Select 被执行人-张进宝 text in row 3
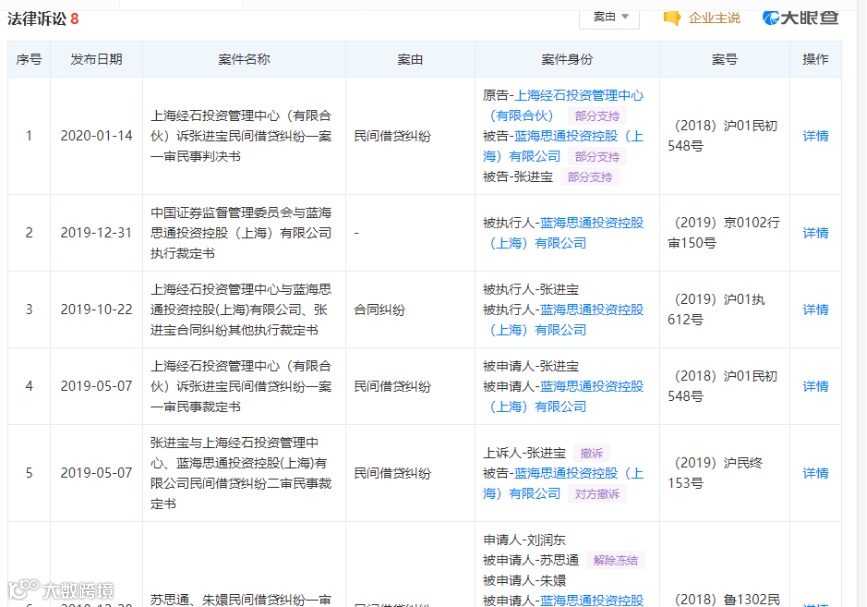The height and width of the screenshot is (607, 867). (531, 289)
